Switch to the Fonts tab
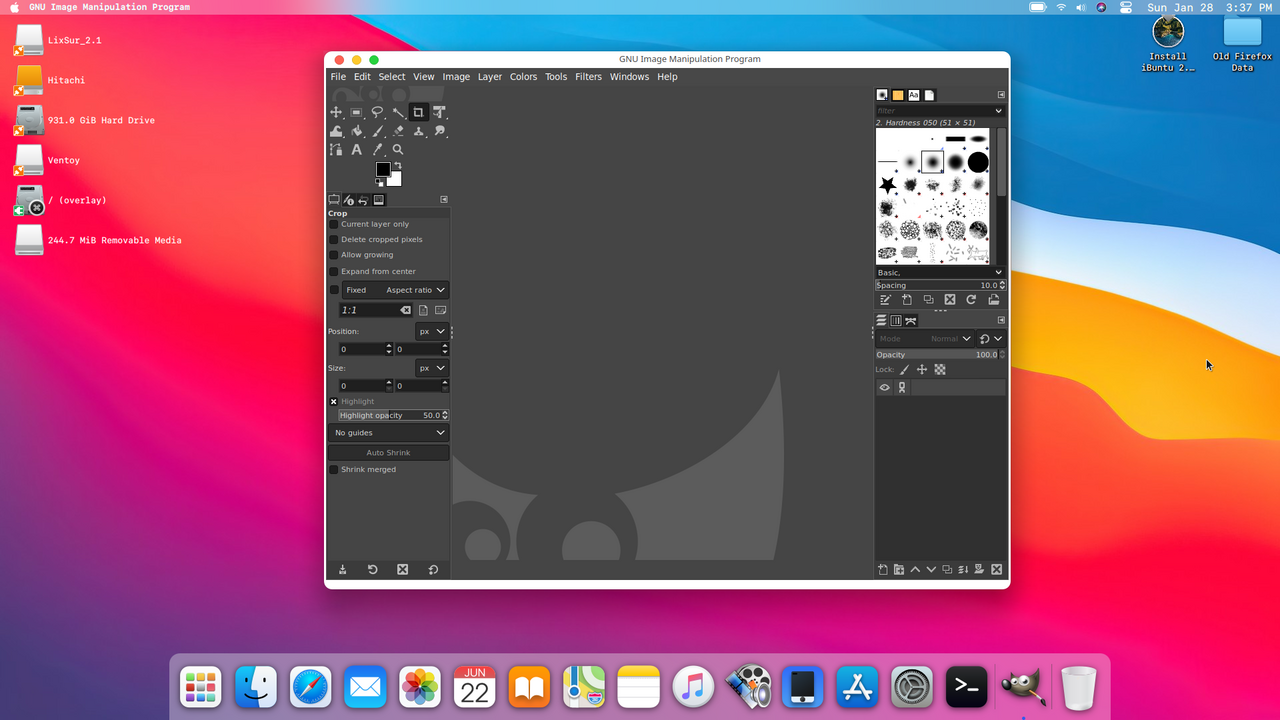The height and width of the screenshot is (720, 1280). [913, 95]
